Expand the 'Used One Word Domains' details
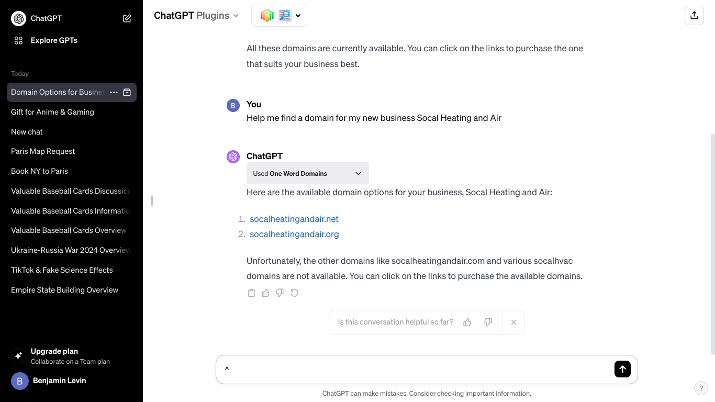This screenshot has height=402, width=715. pyautogui.click(x=307, y=173)
